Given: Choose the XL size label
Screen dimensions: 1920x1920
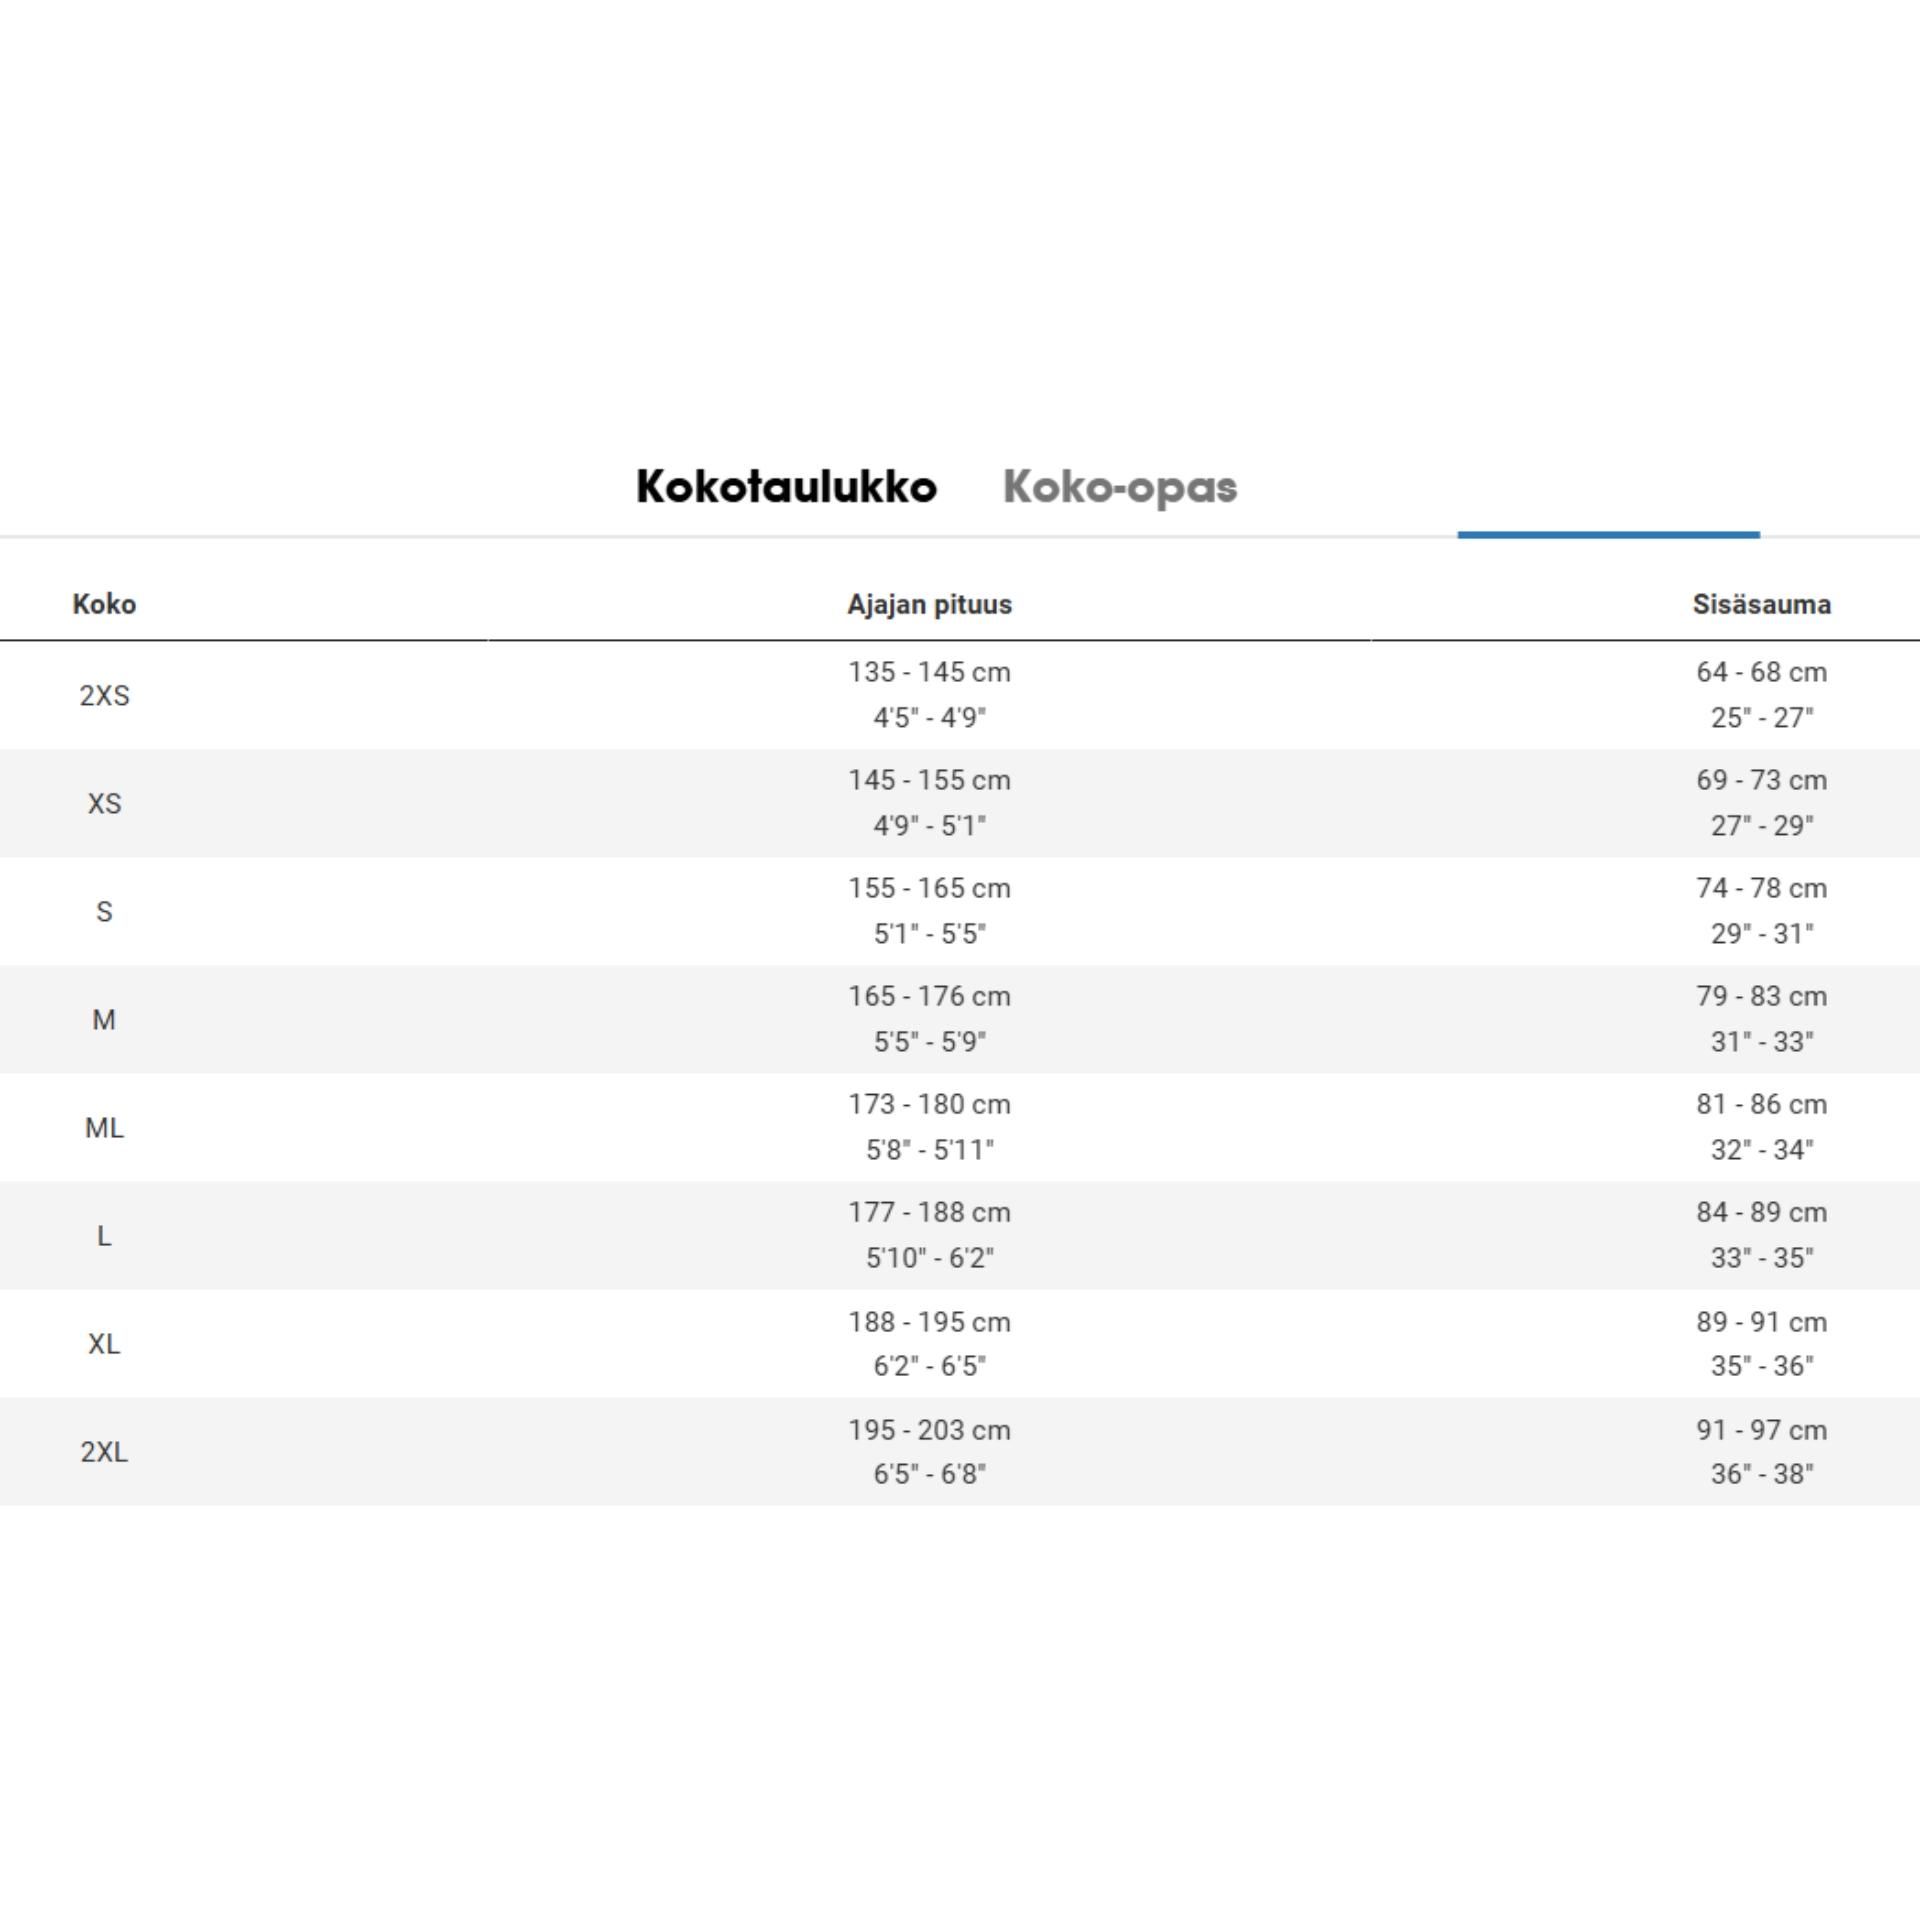Looking at the screenshot, I should point(104,1344).
